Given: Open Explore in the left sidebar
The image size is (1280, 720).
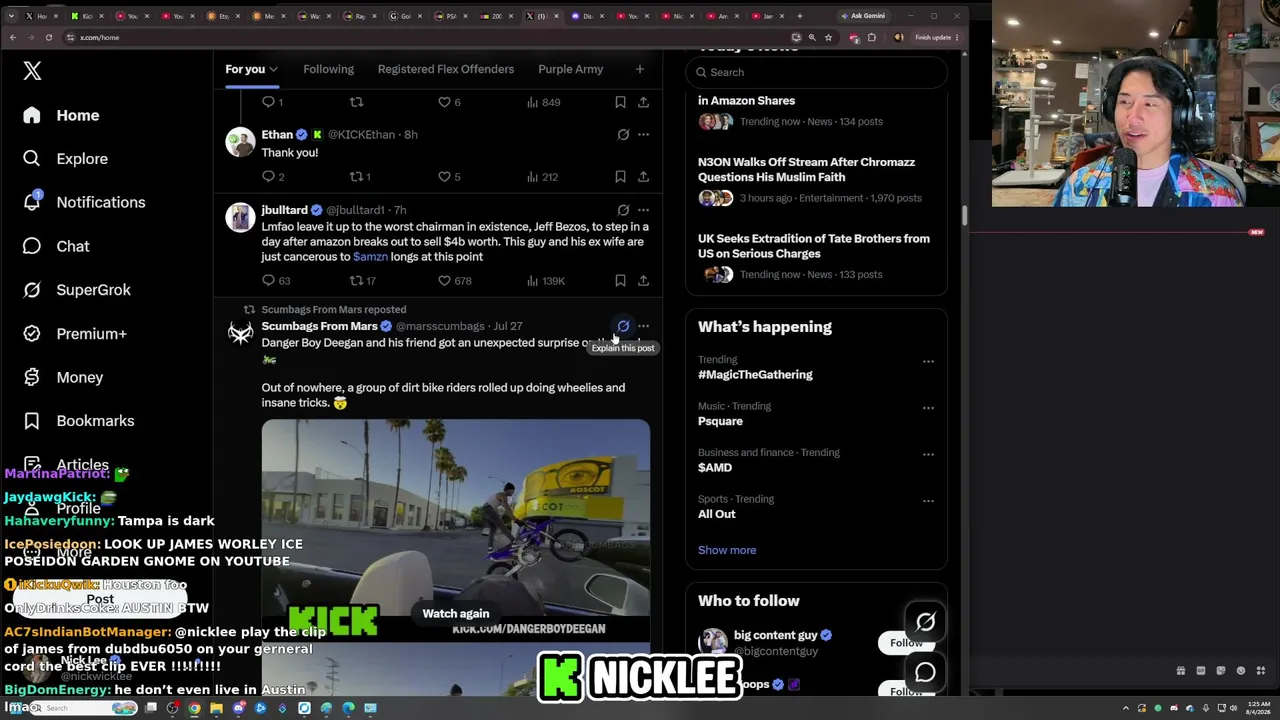Looking at the screenshot, I should [65, 159].
